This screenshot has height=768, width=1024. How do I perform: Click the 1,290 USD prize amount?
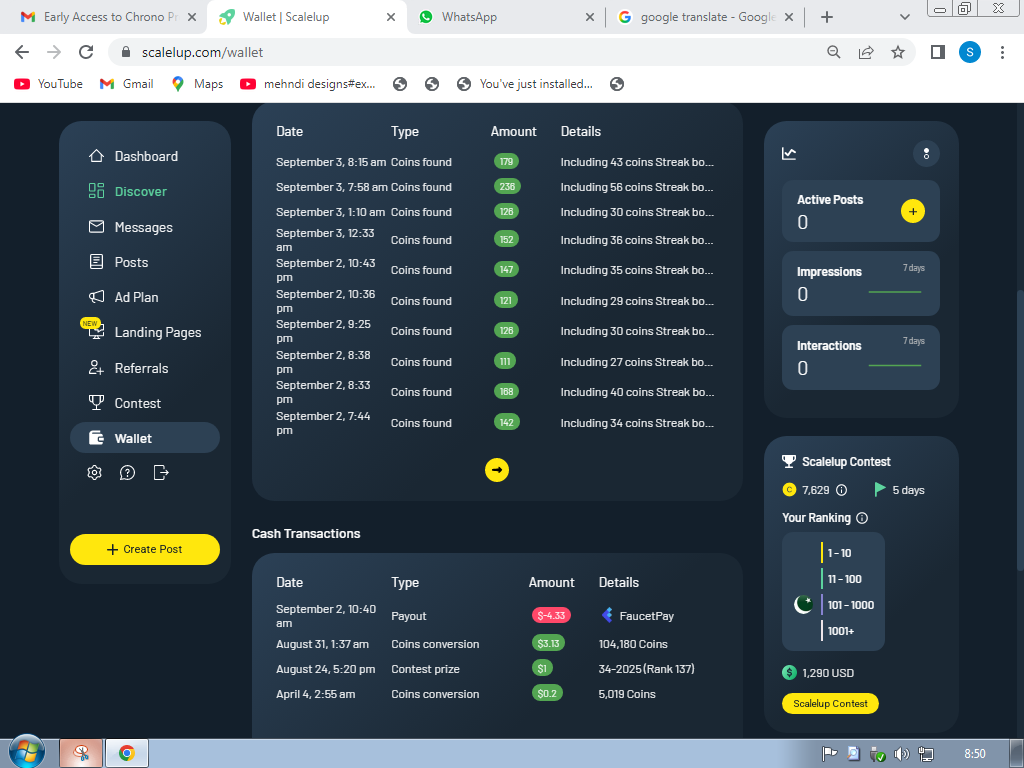coord(827,673)
